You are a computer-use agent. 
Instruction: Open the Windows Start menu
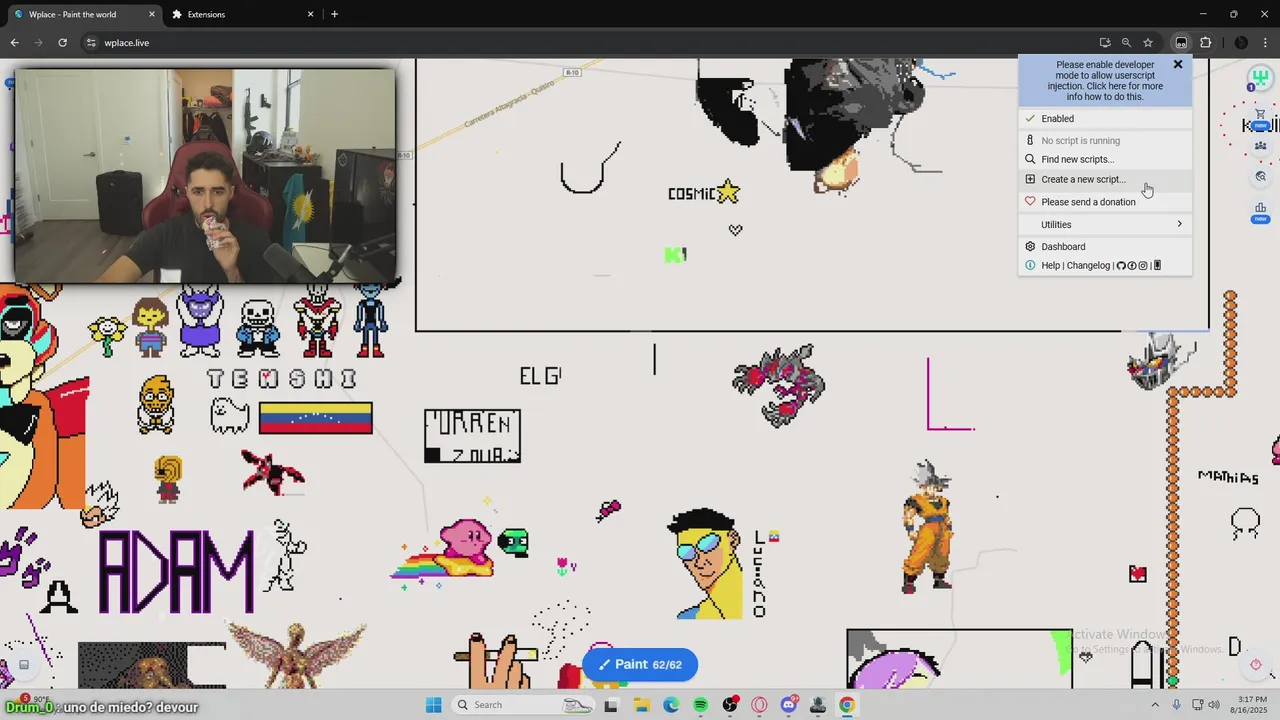[433, 705]
